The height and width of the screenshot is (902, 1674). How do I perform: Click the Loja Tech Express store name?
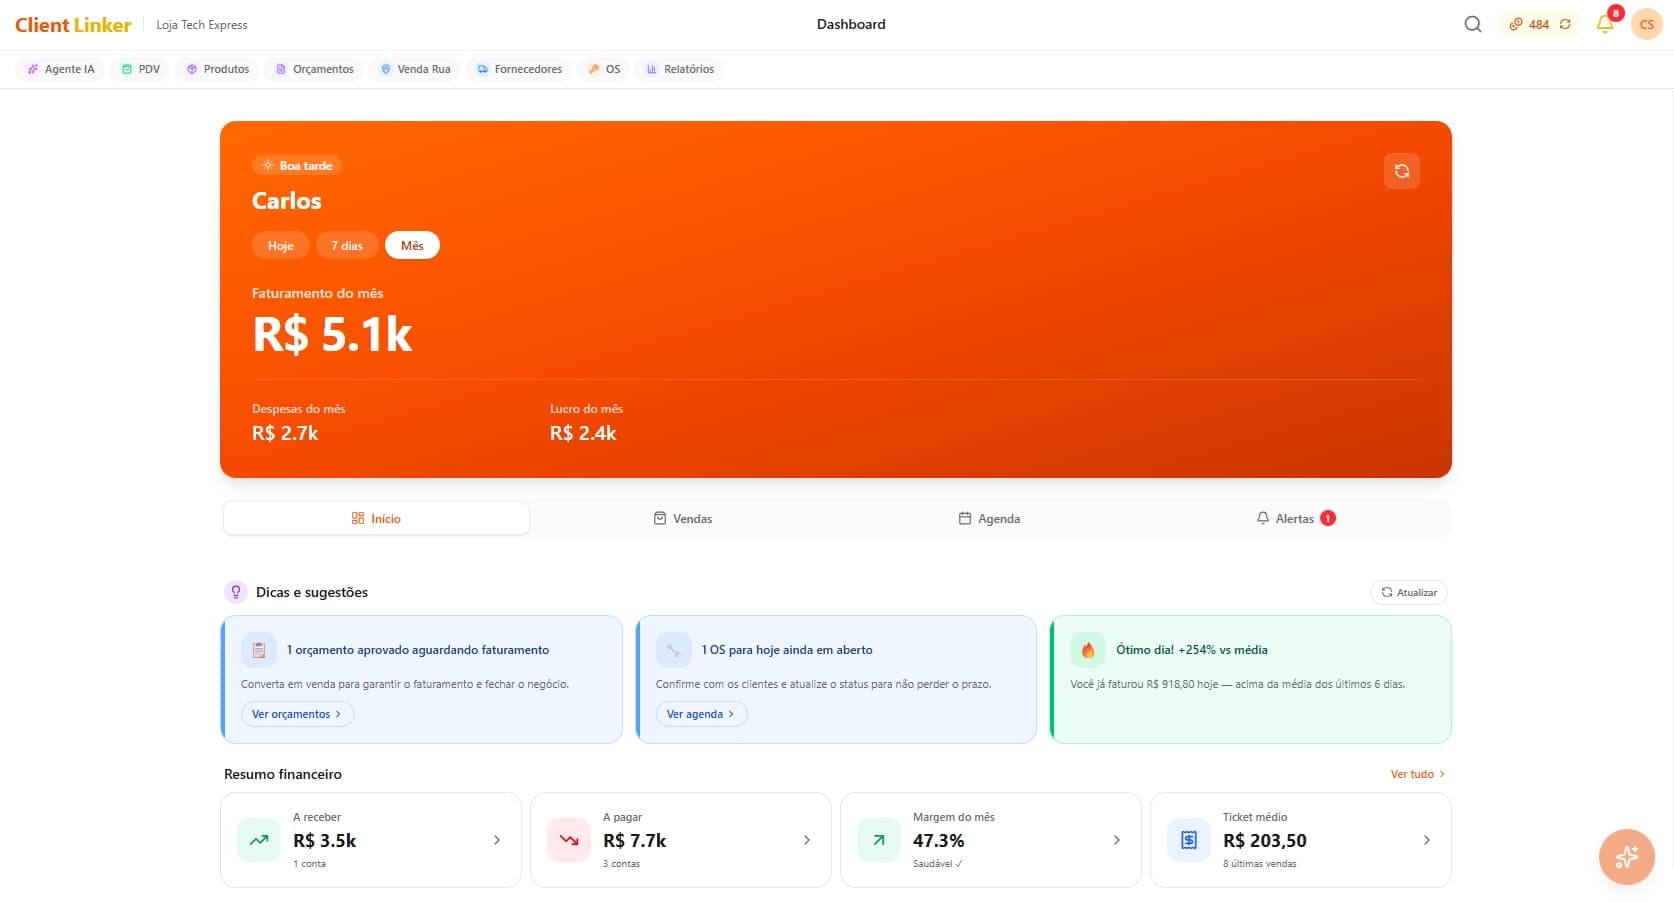202,25
